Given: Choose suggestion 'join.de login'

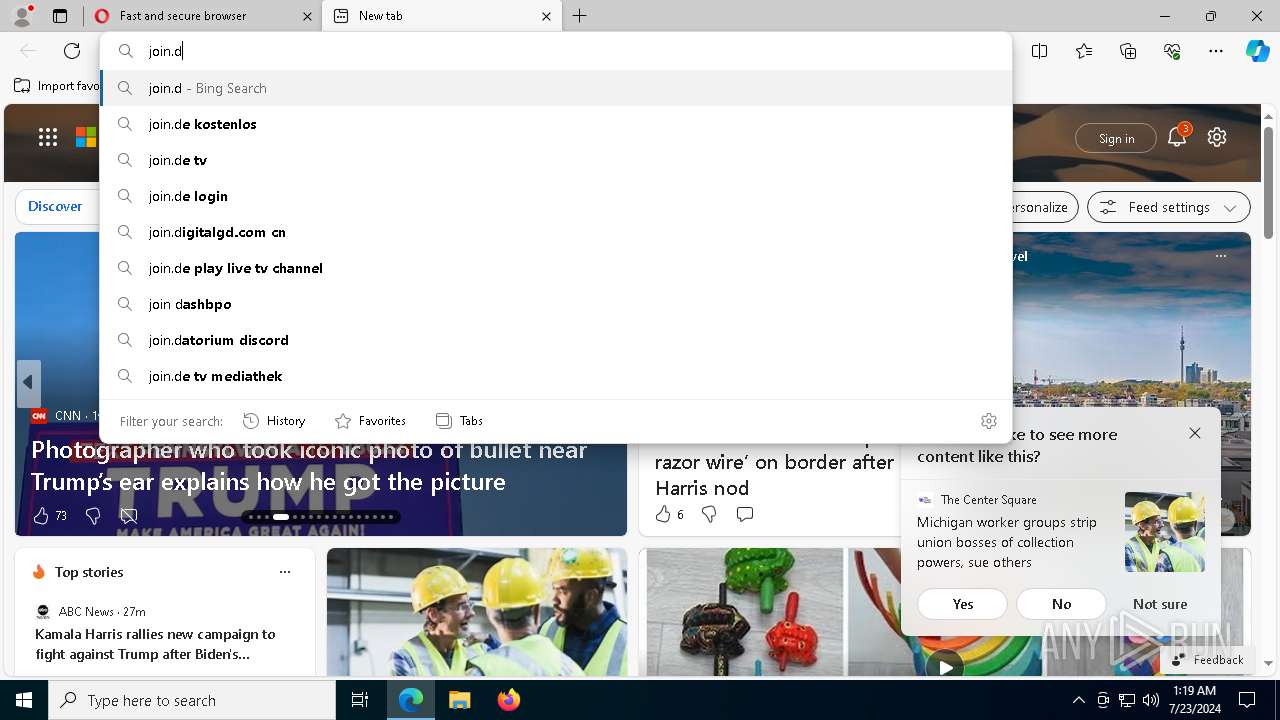Looking at the screenshot, I should (x=556, y=196).
